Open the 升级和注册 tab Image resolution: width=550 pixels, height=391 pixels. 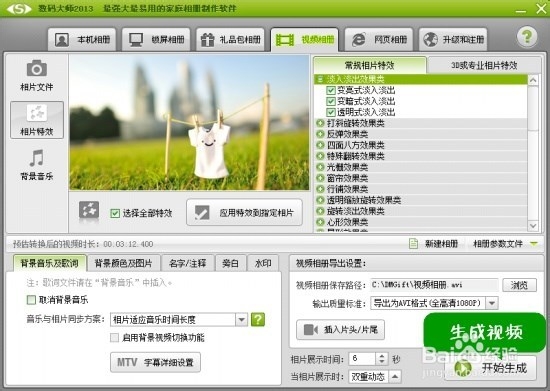[x=453, y=40]
